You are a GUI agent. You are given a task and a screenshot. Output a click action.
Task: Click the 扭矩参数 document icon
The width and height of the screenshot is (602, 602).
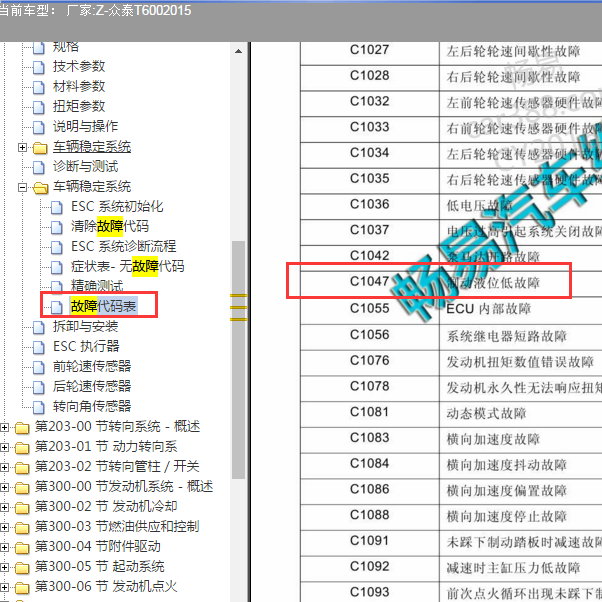(38, 107)
